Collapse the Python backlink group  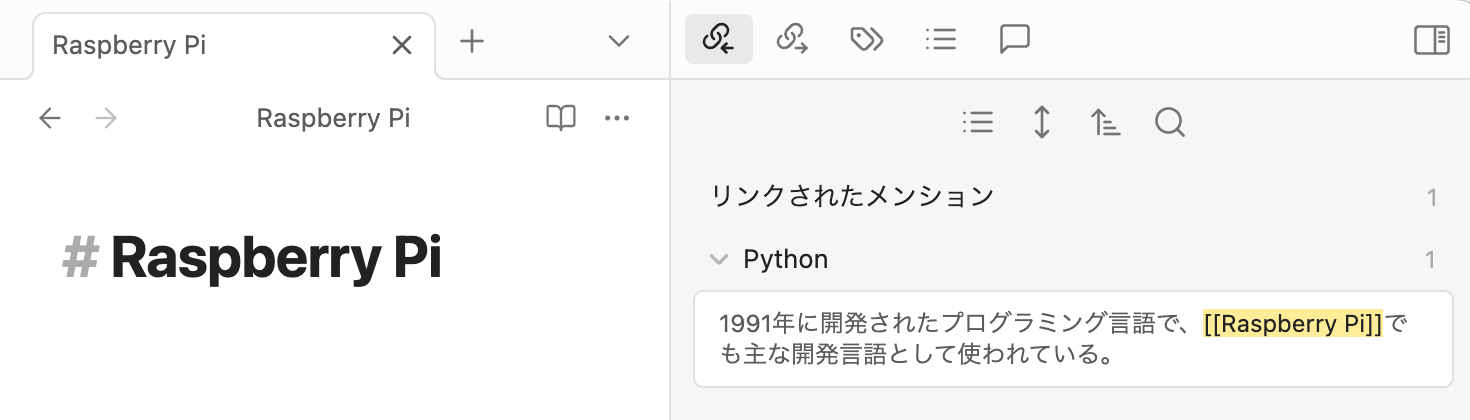point(718,260)
